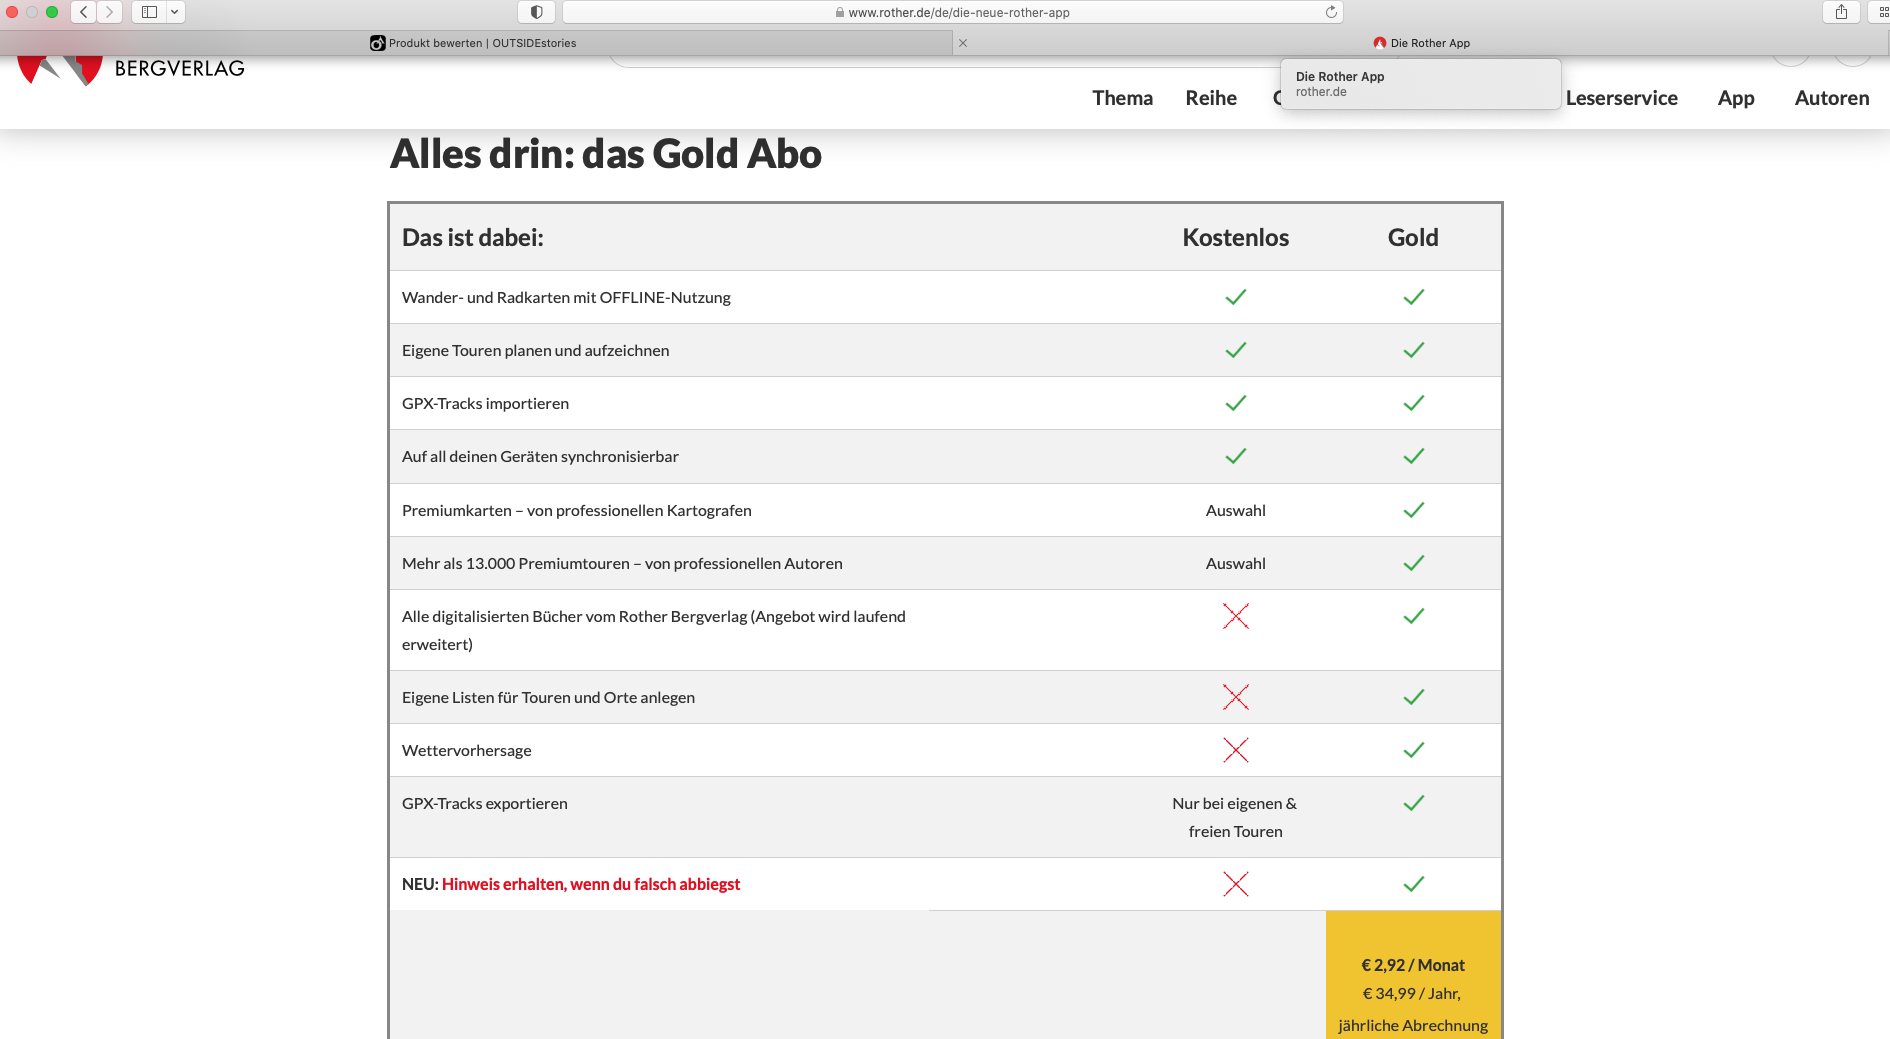Go back to the previous page in Safari
The width and height of the screenshot is (1890, 1039).
click(84, 12)
